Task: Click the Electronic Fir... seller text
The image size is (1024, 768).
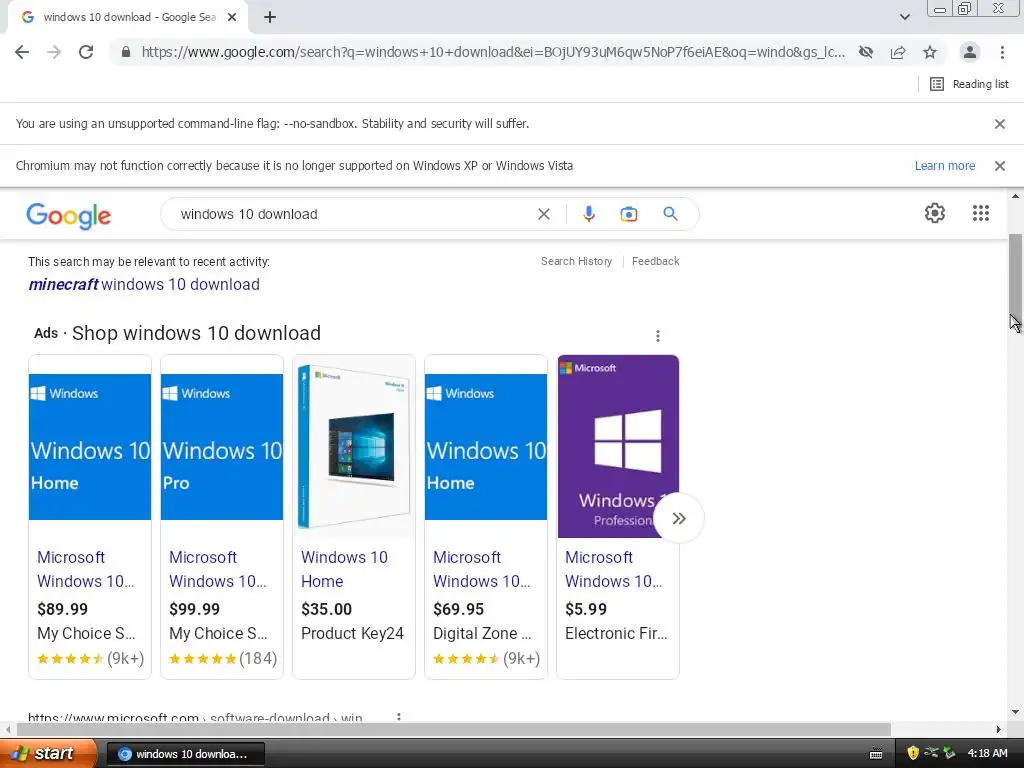Action: coord(616,633)
